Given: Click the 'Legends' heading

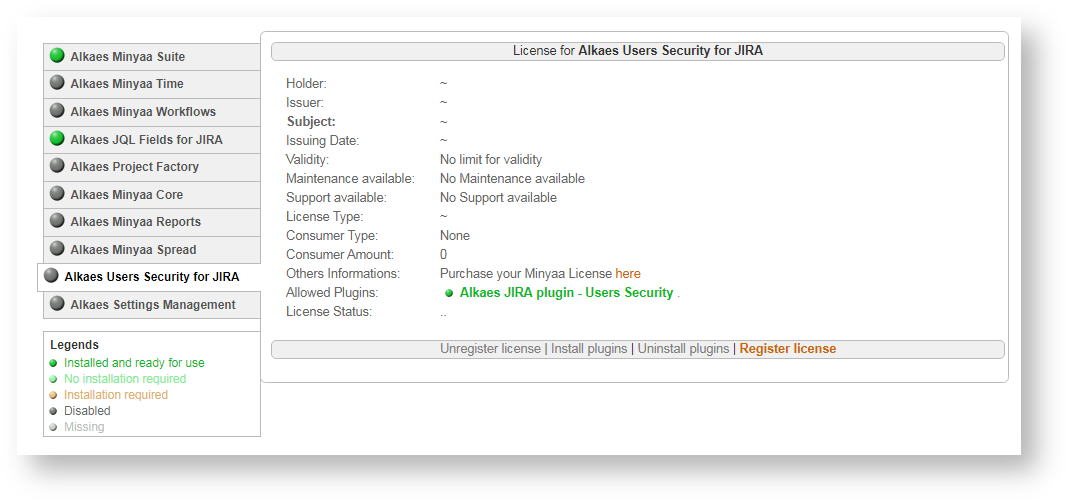Looking at the screenshot, I should 74,345.
